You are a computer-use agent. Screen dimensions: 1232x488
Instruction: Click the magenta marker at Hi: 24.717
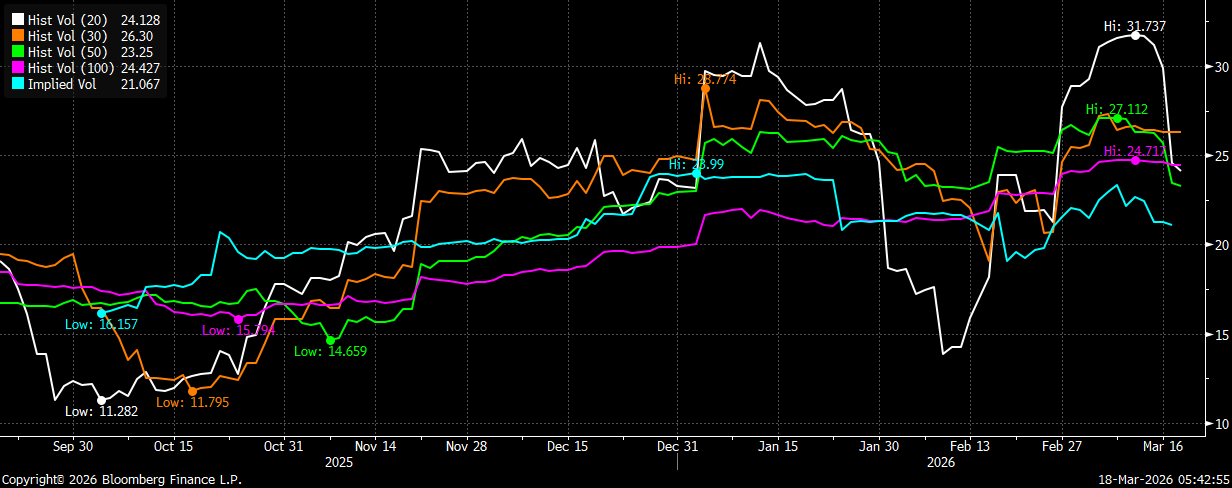(1135, 160)
